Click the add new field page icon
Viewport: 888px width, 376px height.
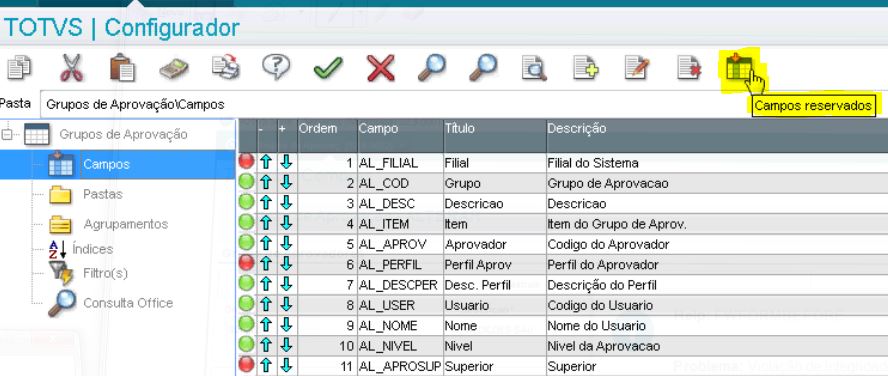pyautogui.click(x=586, y=68)
